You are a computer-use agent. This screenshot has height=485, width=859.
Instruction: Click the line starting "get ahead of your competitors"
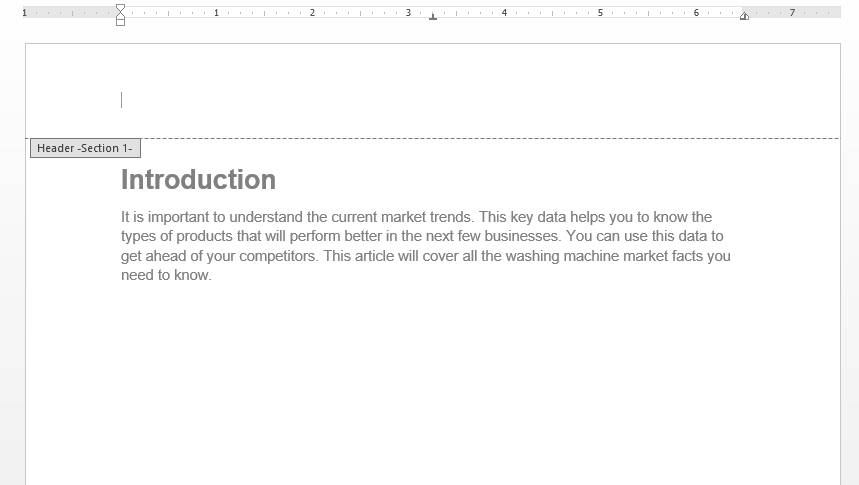(x=426, y=256)
